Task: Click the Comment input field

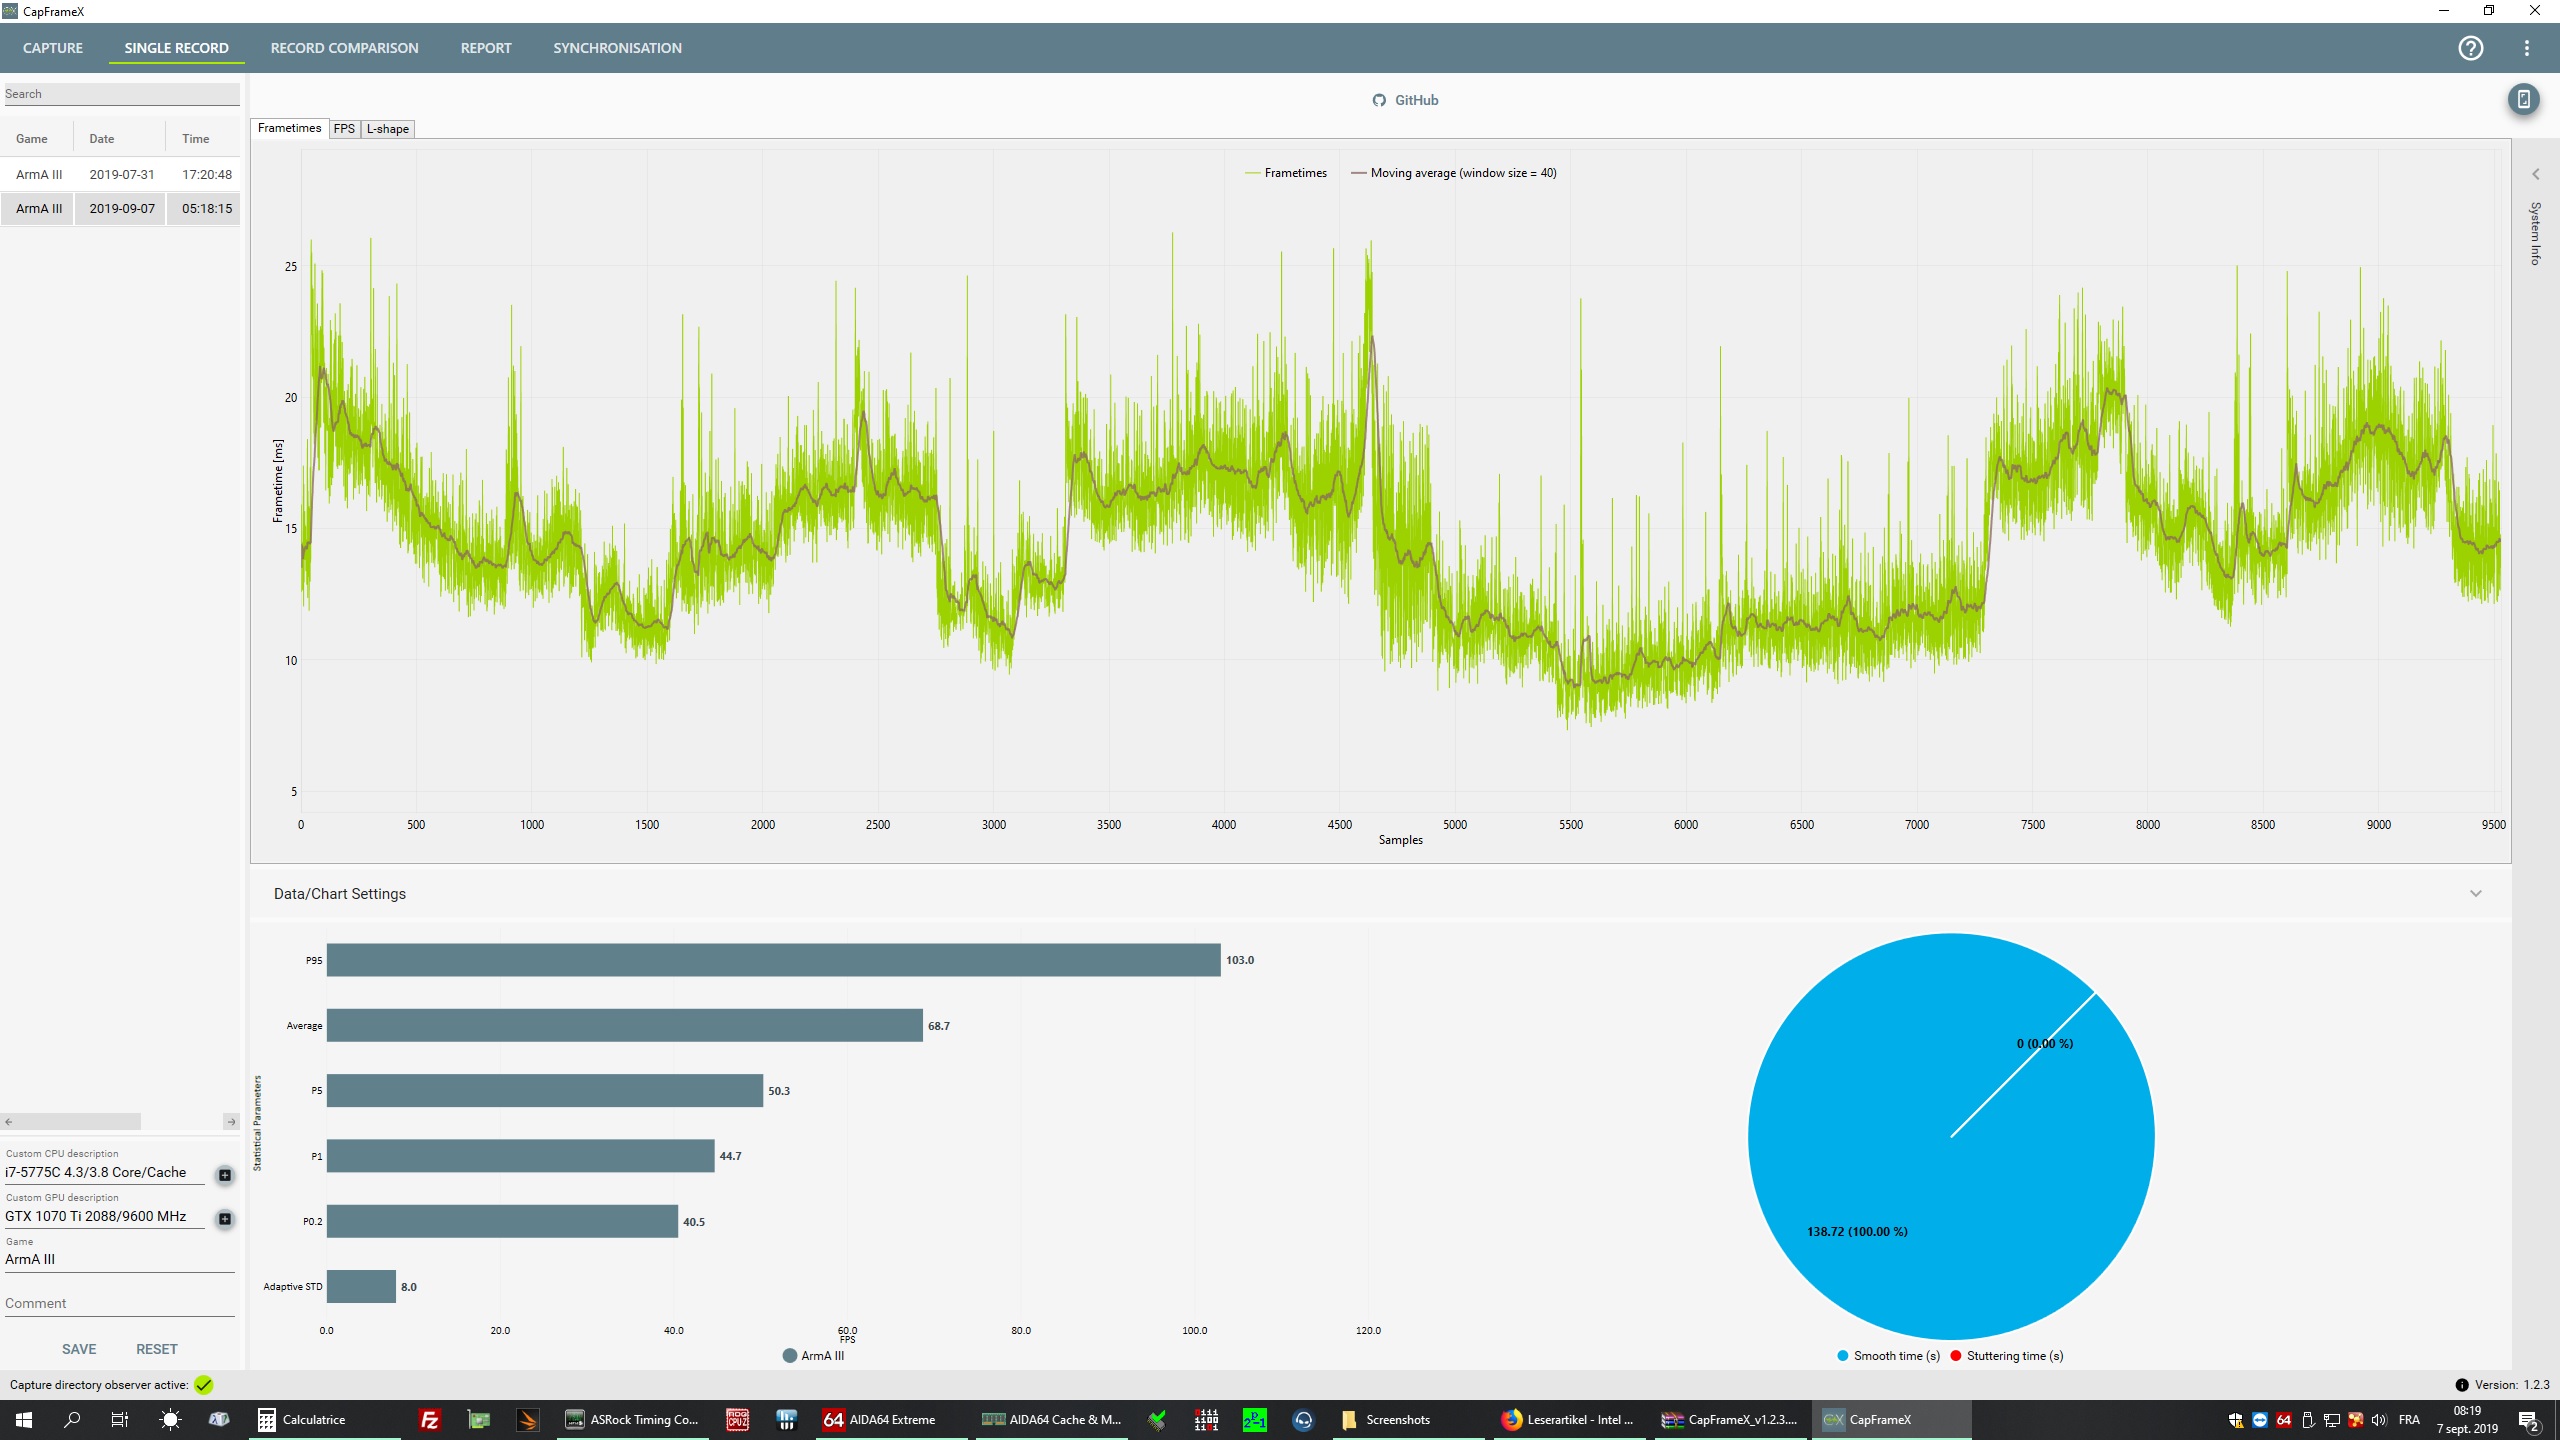Action: [118, 1303]
